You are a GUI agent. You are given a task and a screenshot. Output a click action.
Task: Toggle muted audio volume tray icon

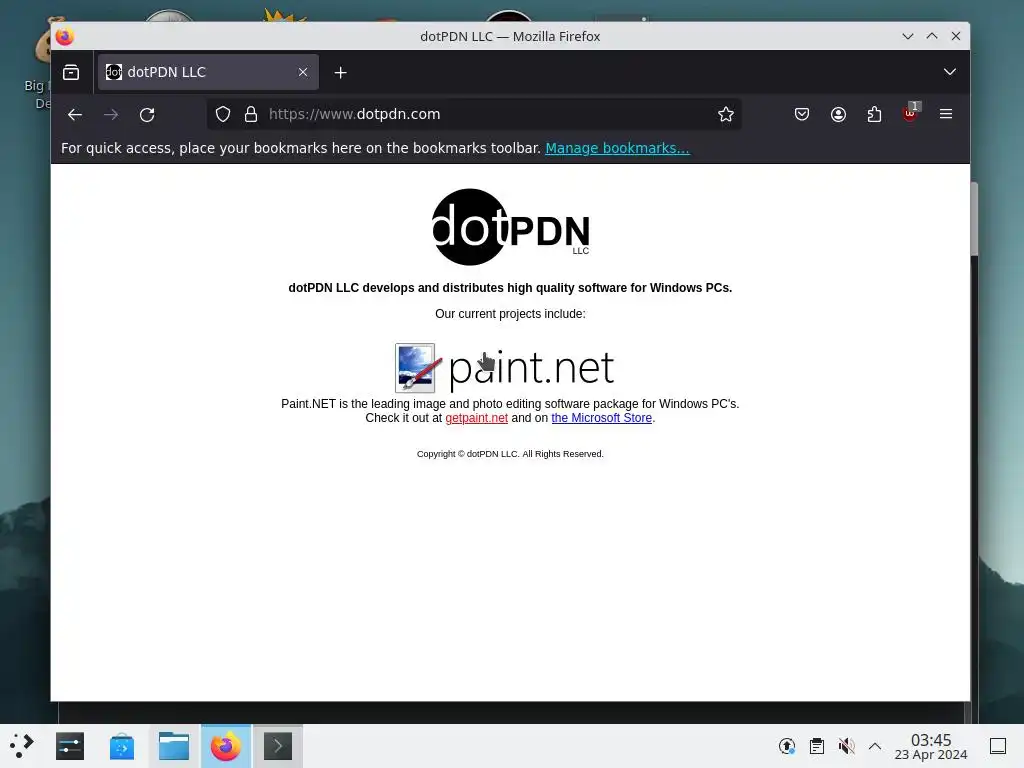pyautogui.click(x=846, y=746)
